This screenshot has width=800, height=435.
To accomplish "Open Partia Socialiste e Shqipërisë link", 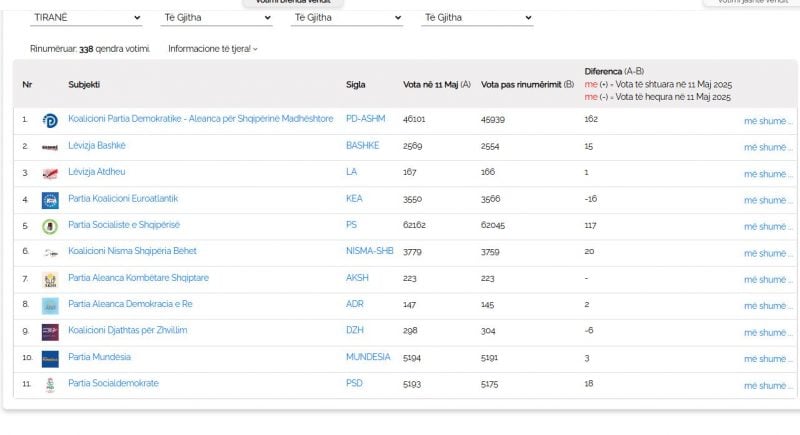I will pyautogui.click(x=124, y=224).
